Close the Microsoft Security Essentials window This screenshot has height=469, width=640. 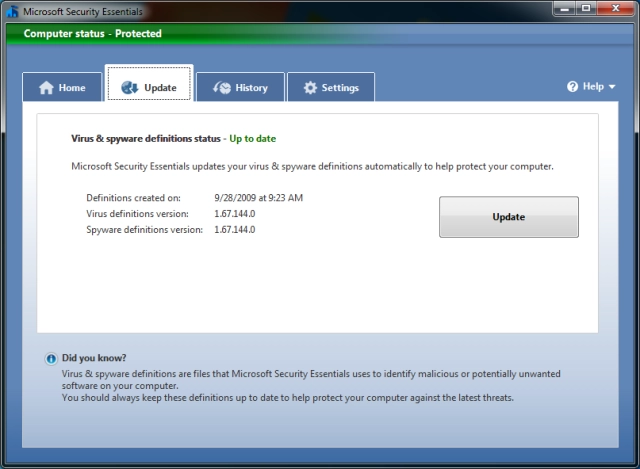click(x=616, y=9)
